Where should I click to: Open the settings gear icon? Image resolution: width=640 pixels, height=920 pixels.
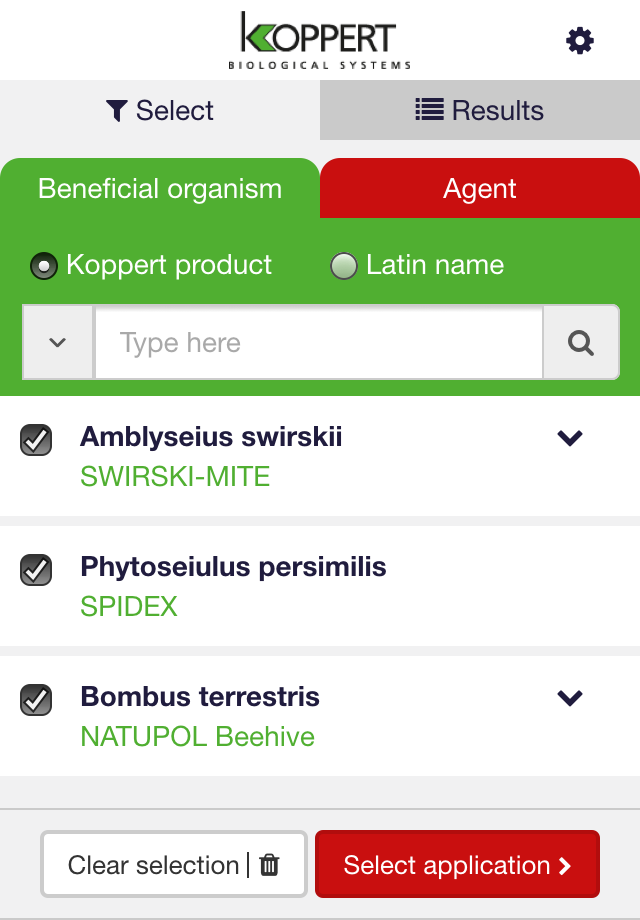(578, 40)
